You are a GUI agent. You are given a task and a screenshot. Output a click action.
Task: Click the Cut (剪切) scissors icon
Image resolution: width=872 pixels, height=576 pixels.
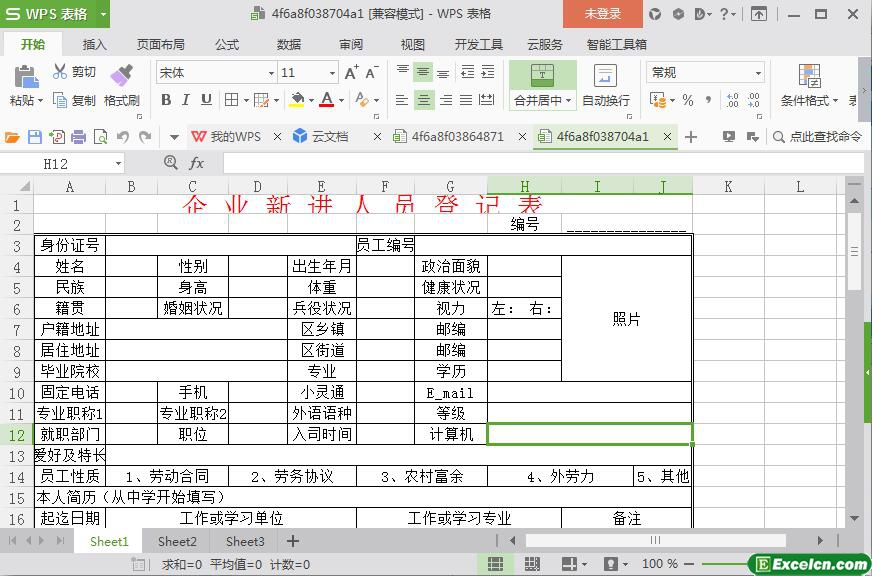60,72
